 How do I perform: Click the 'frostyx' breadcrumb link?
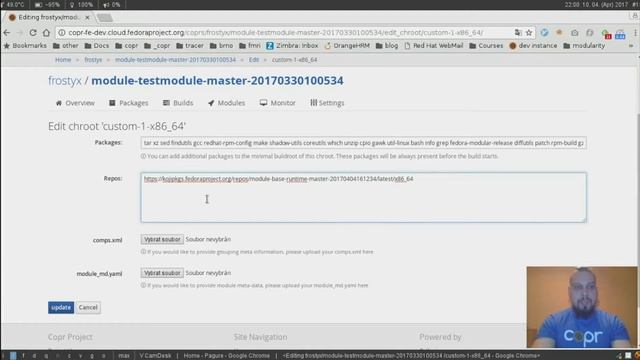click(93, 60)
